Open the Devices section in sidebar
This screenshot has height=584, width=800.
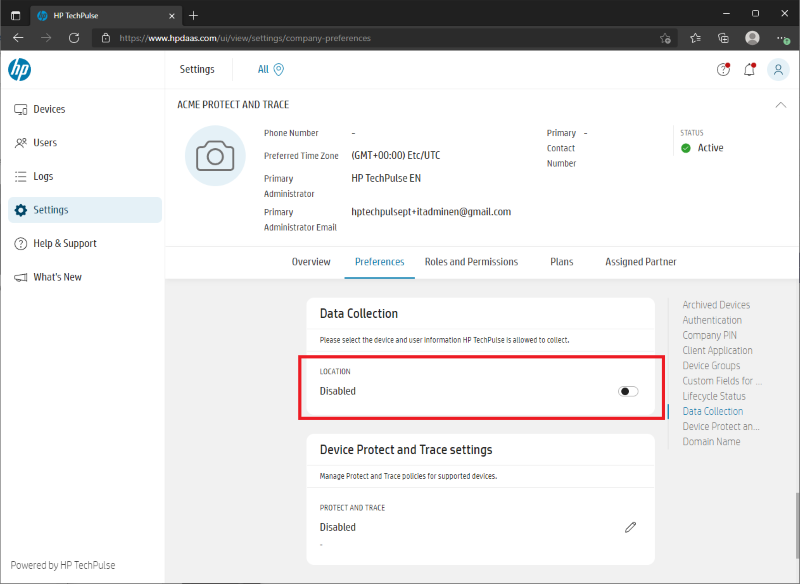[48, 109]
